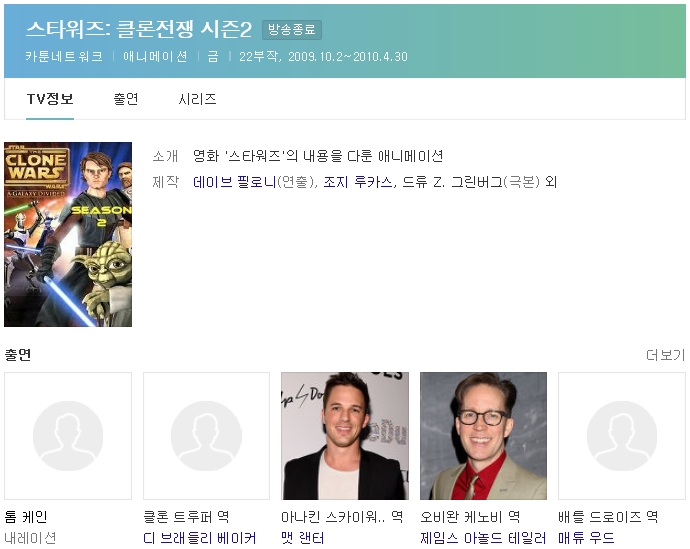Click the Clone Wars Season 2 poster
The image size is (690, 549).
(x=68, y=234)
